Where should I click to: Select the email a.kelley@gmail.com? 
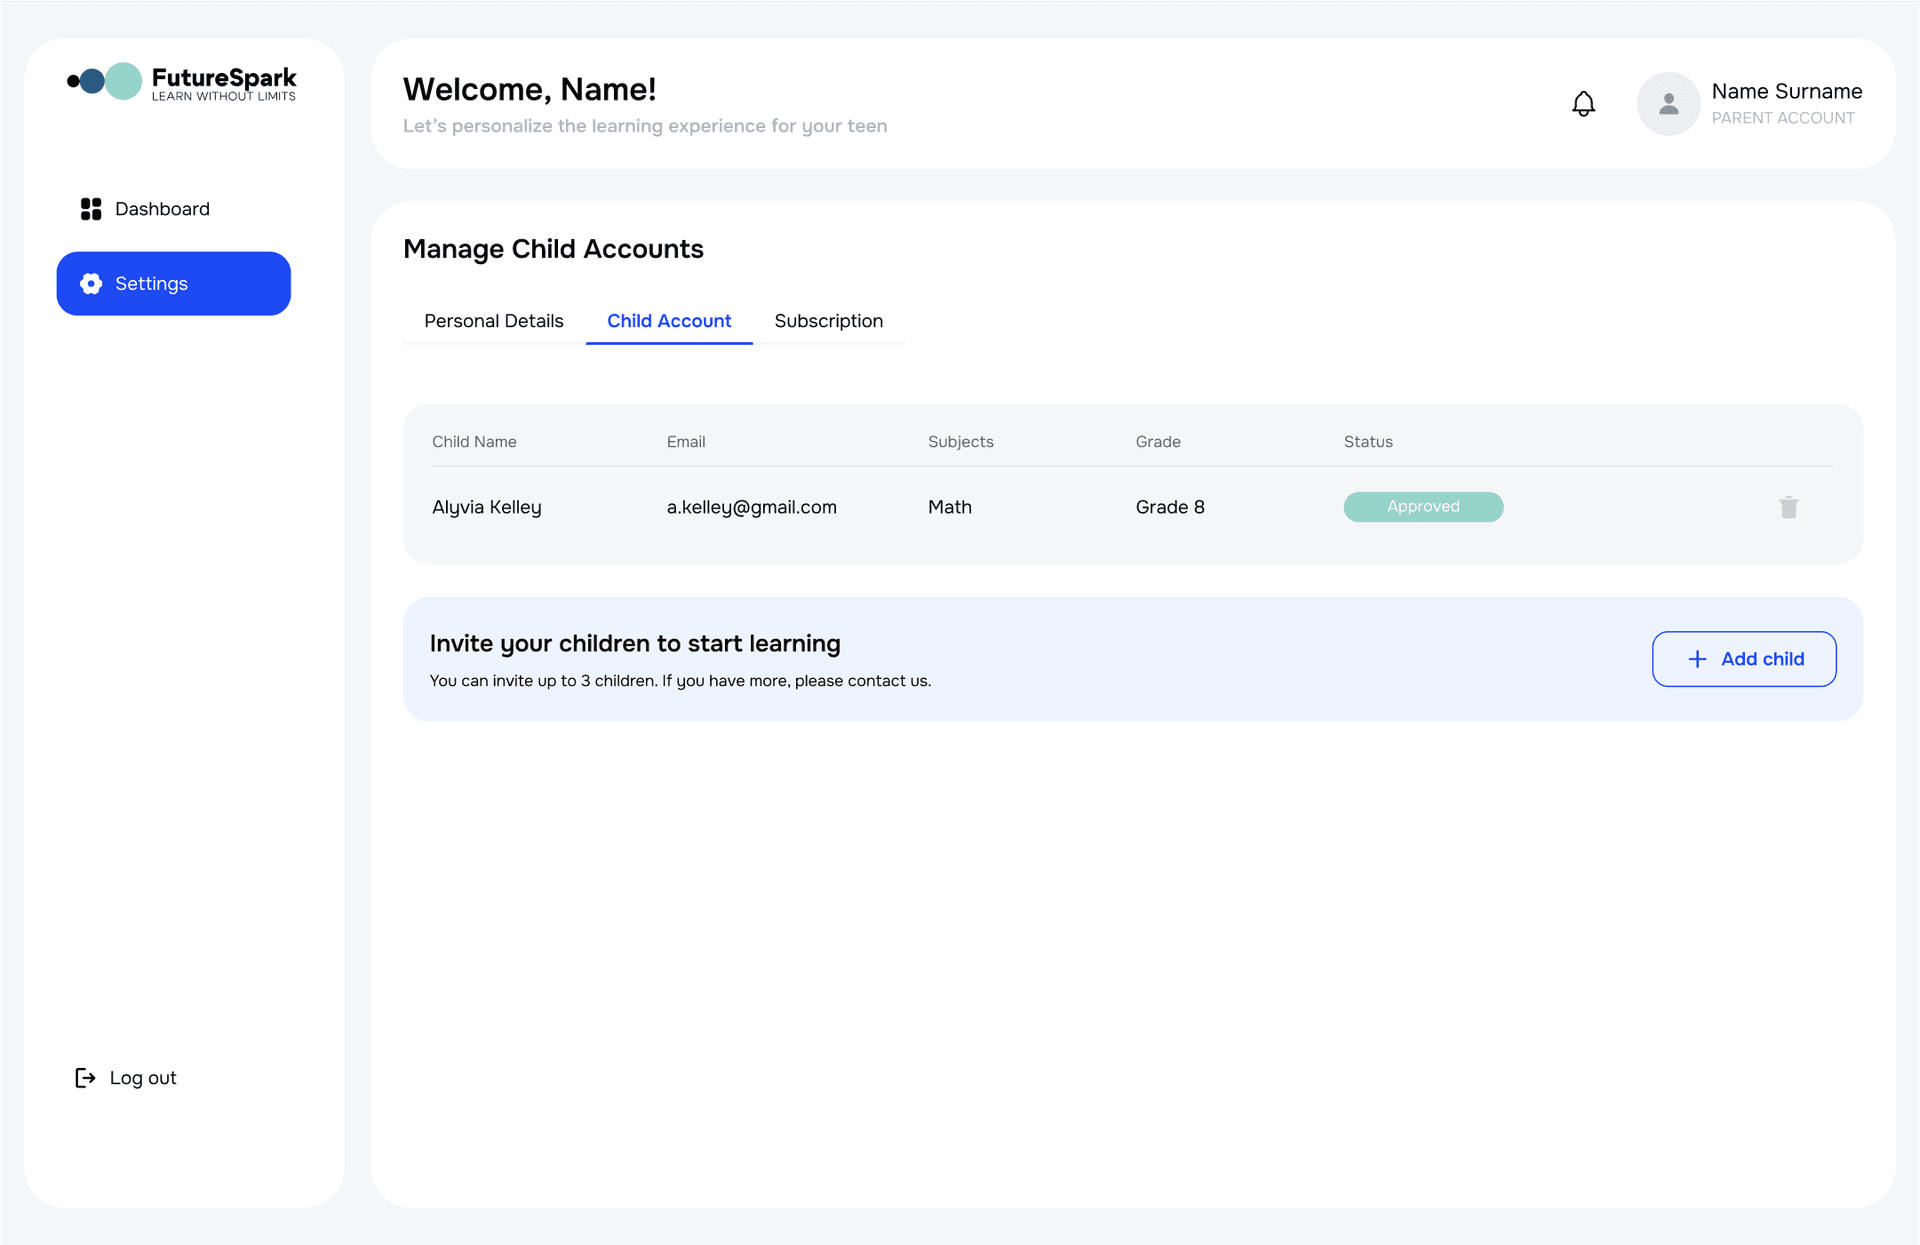tap(752, 507)
